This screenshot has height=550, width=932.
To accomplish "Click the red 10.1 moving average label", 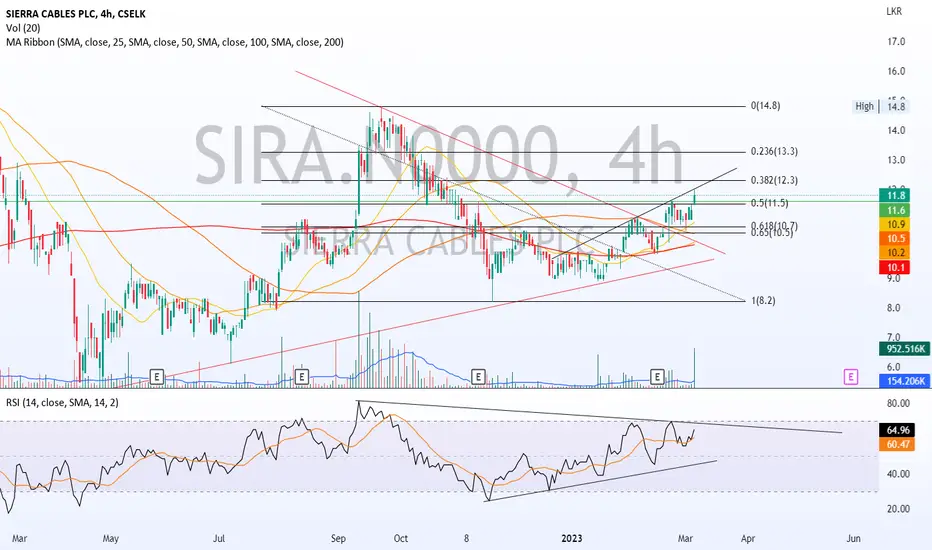I will [x=896, y=268].
